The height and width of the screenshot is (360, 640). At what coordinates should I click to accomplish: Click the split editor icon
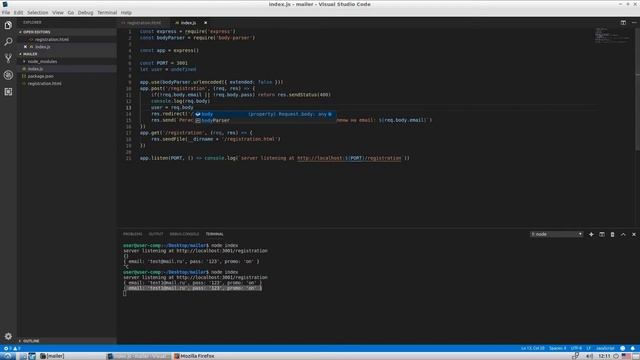click(623, 23)
